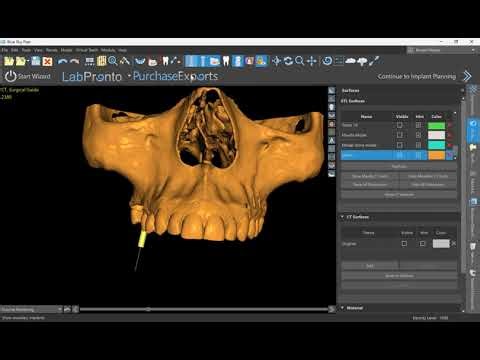
Task: Click the double chevron next to Continue
Action: point(467,76)
